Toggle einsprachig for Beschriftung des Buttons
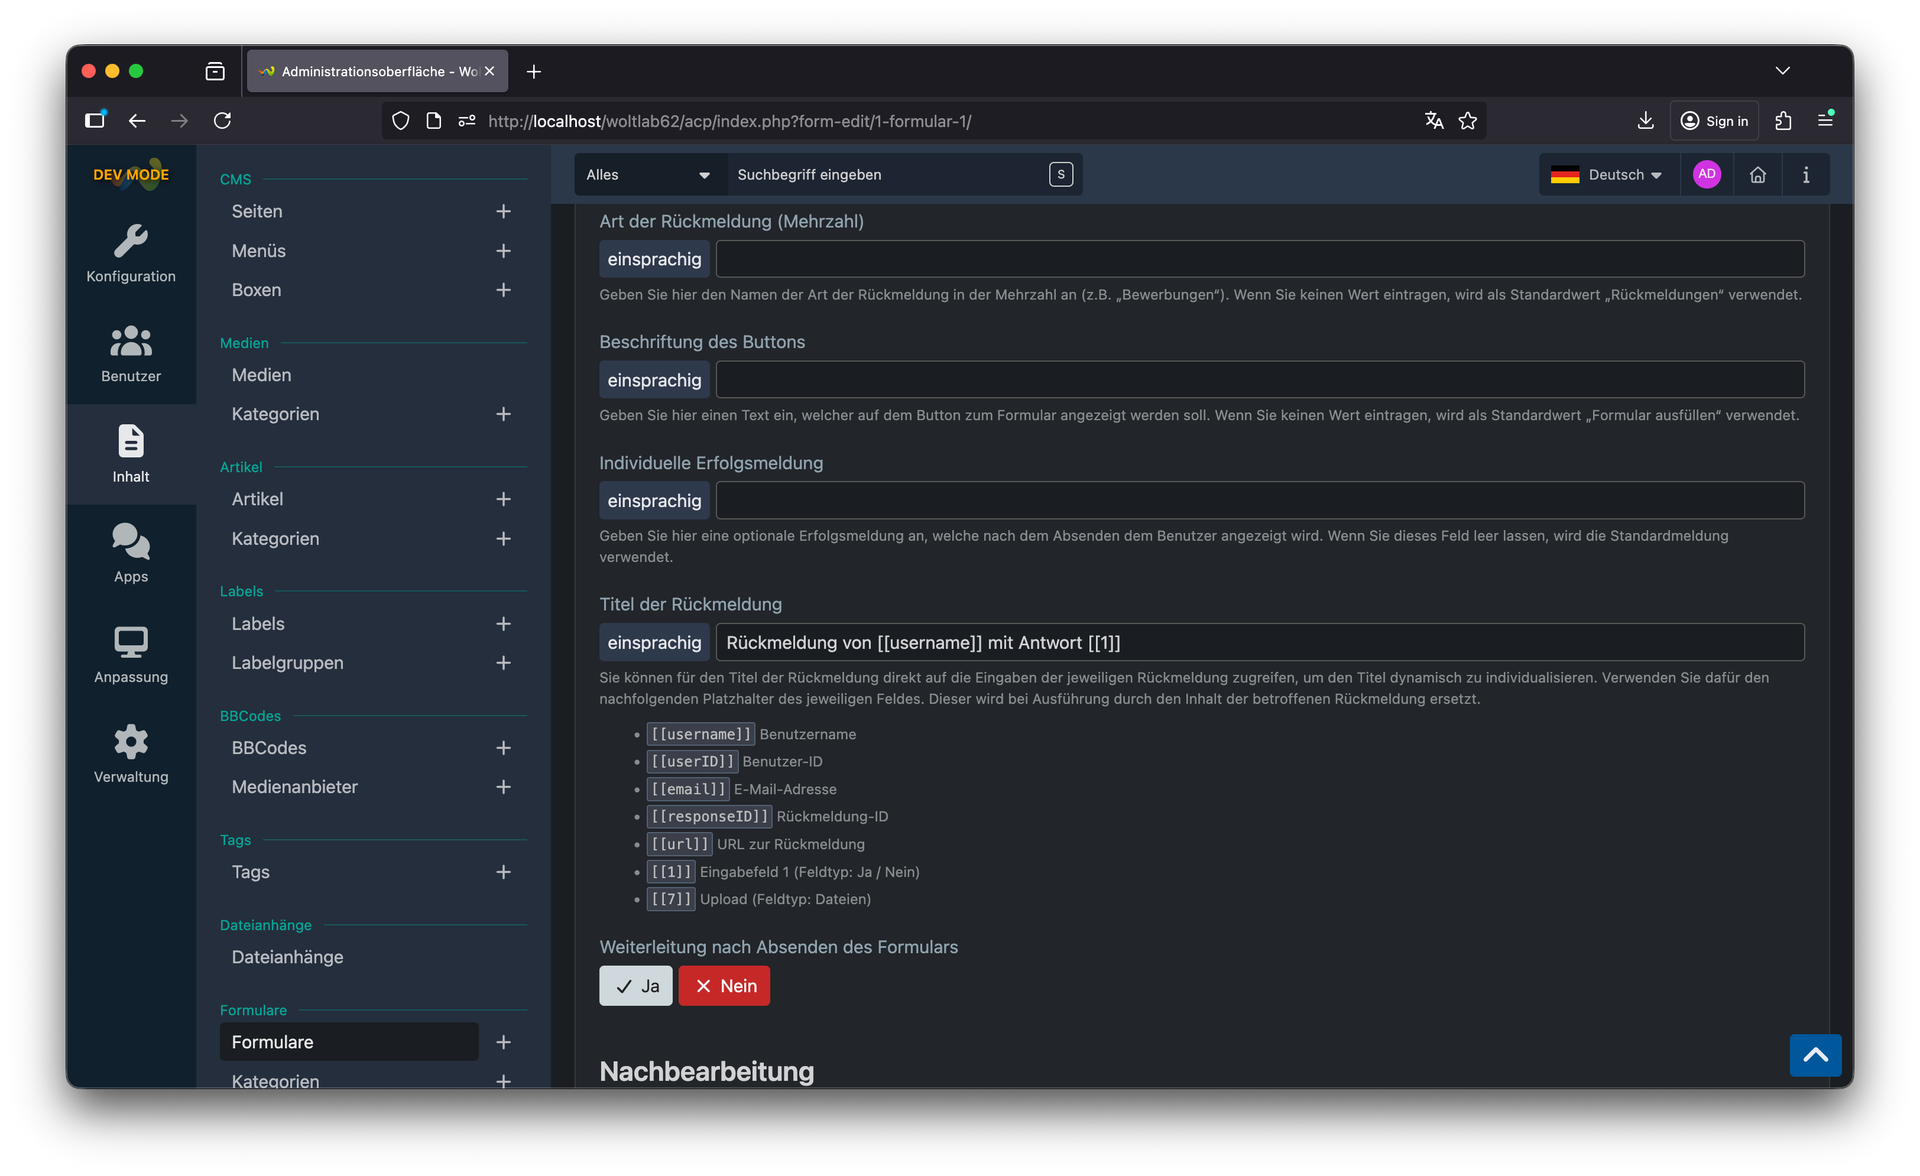This screenshot has width=1920, height=1176. [654, 380]
